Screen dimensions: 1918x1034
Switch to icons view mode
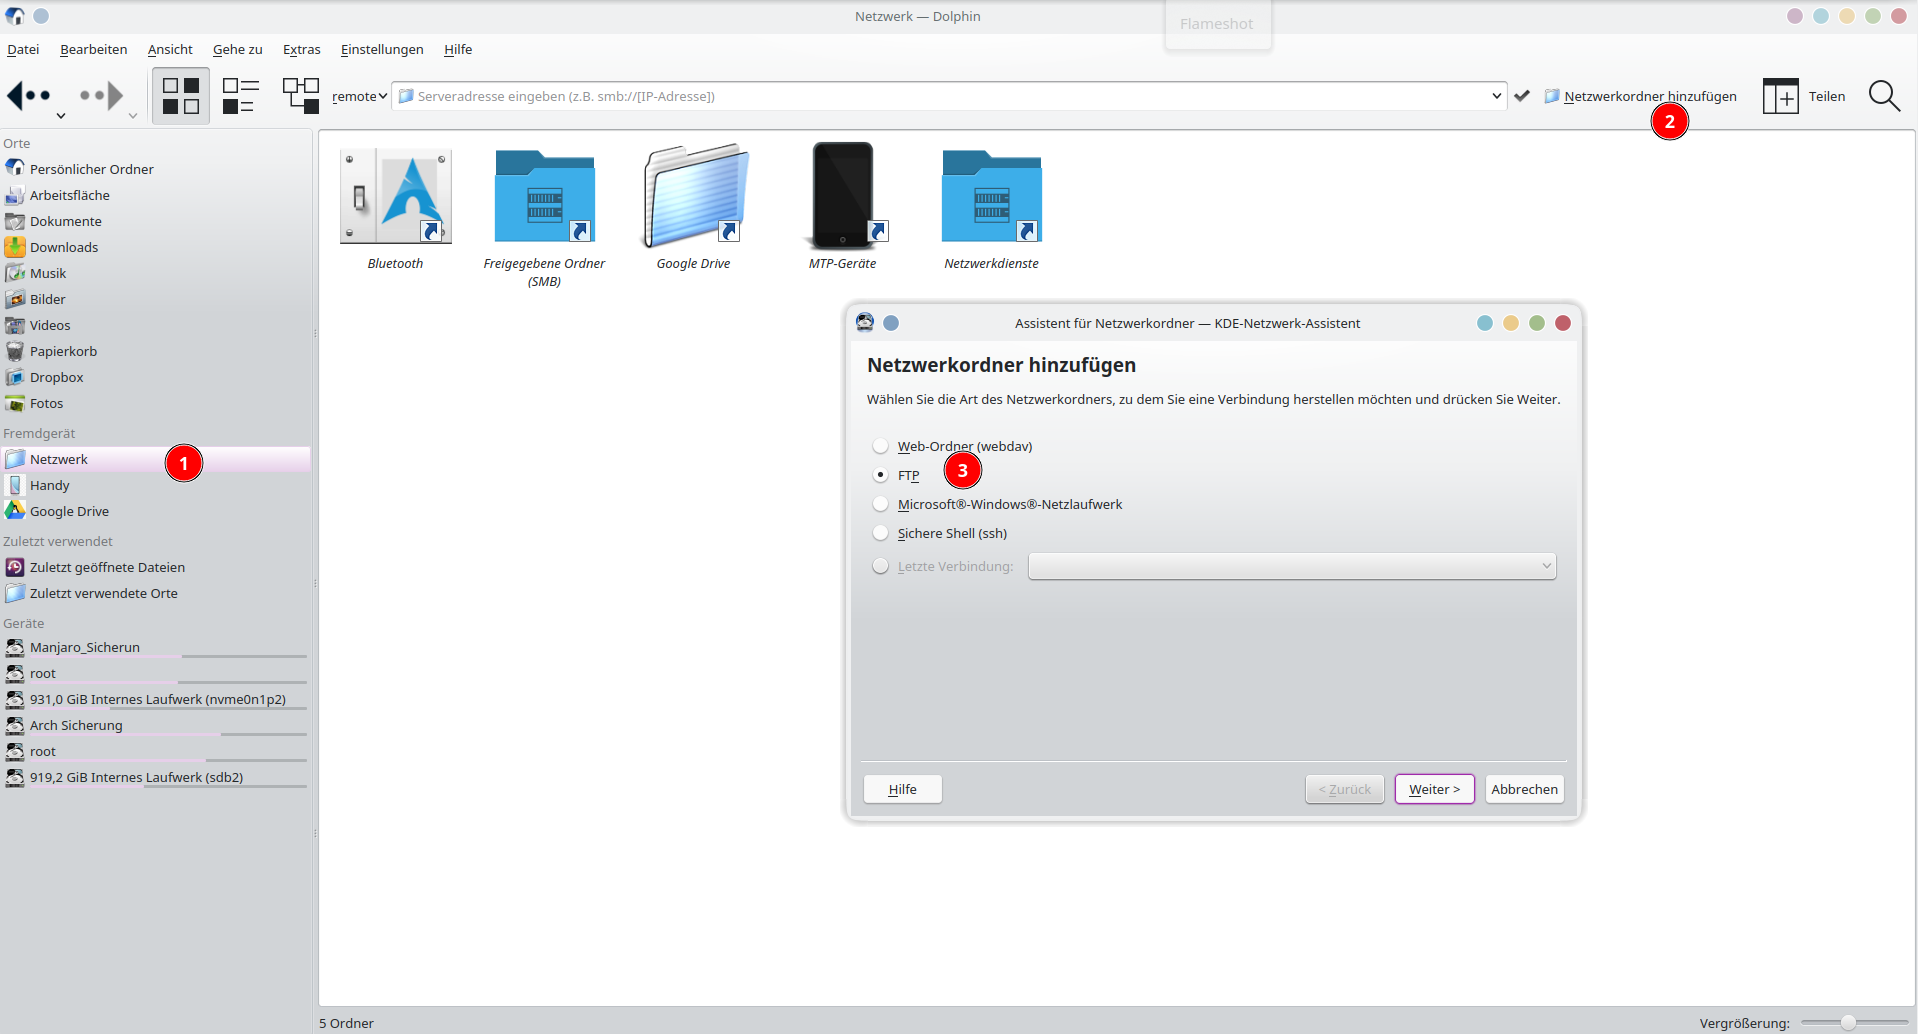181,96
